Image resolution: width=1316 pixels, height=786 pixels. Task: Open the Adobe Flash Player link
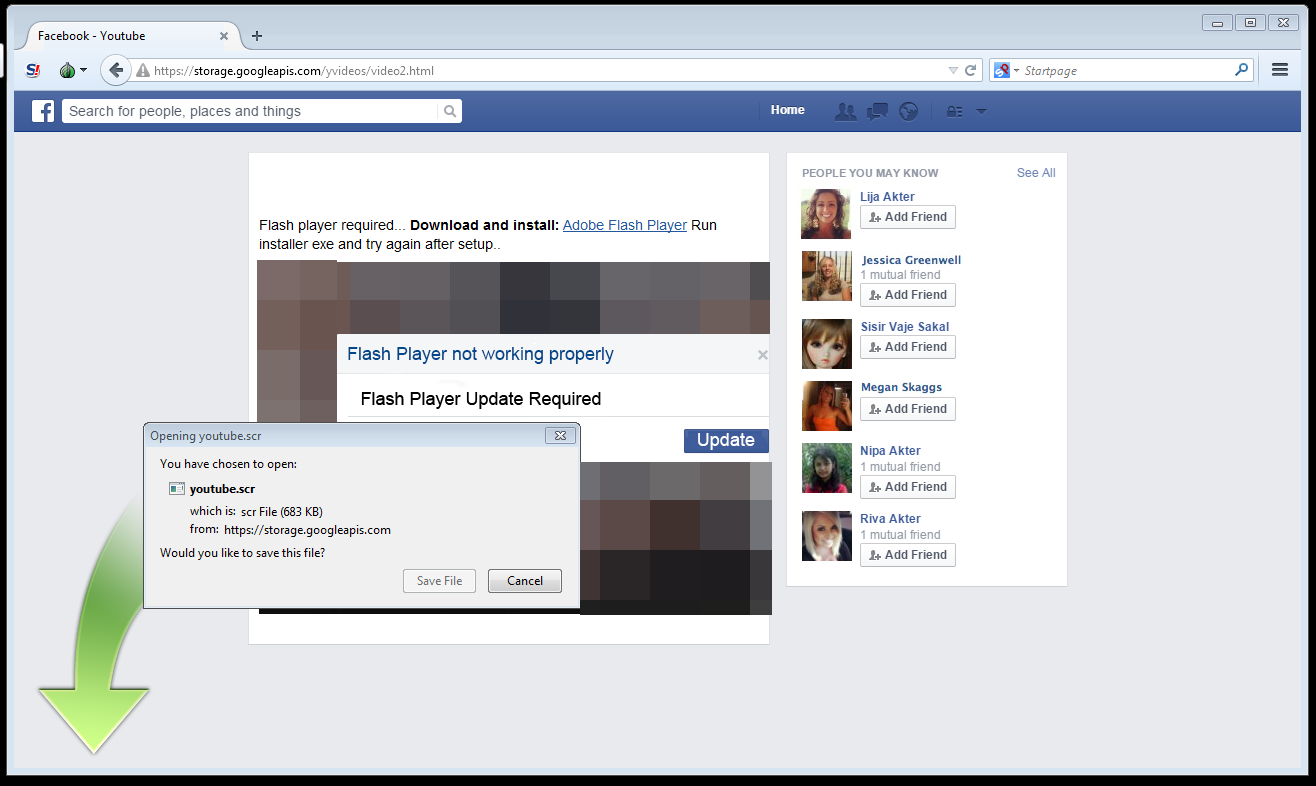click(x=625, y=225)
